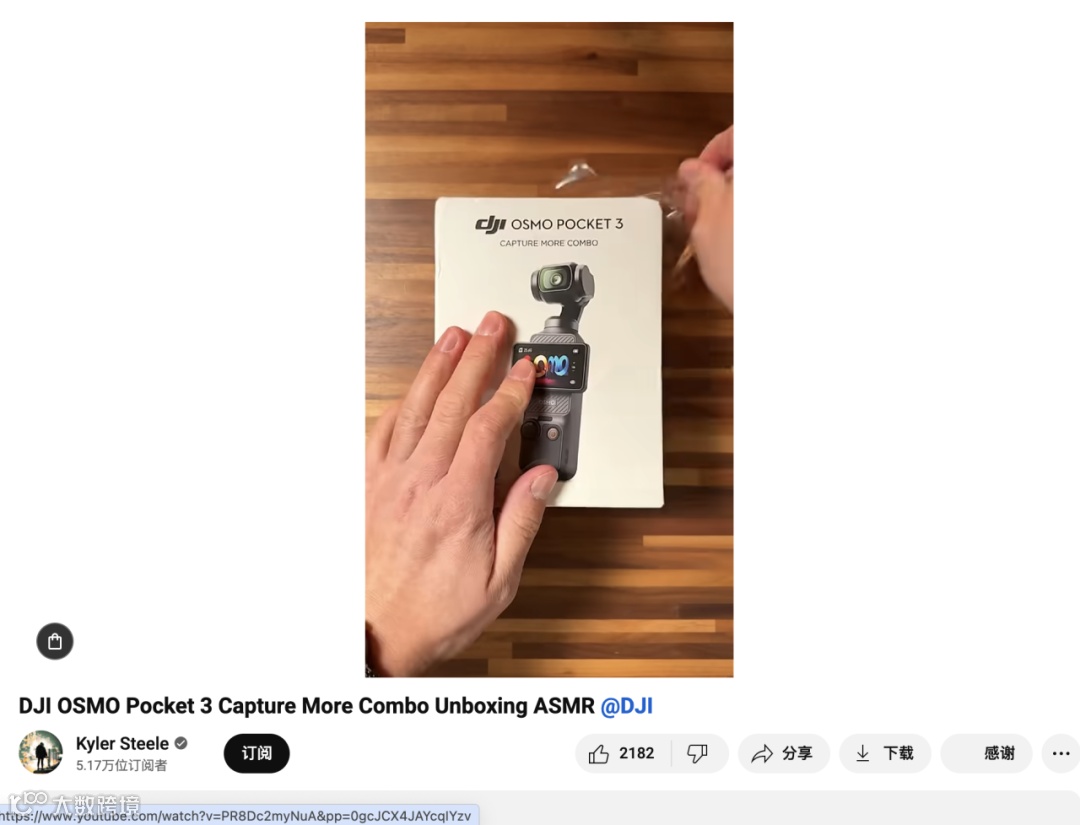Click the verified badge beside Kyler Steele
This screenshot has width=1080, height=825.
click(181, 743)
